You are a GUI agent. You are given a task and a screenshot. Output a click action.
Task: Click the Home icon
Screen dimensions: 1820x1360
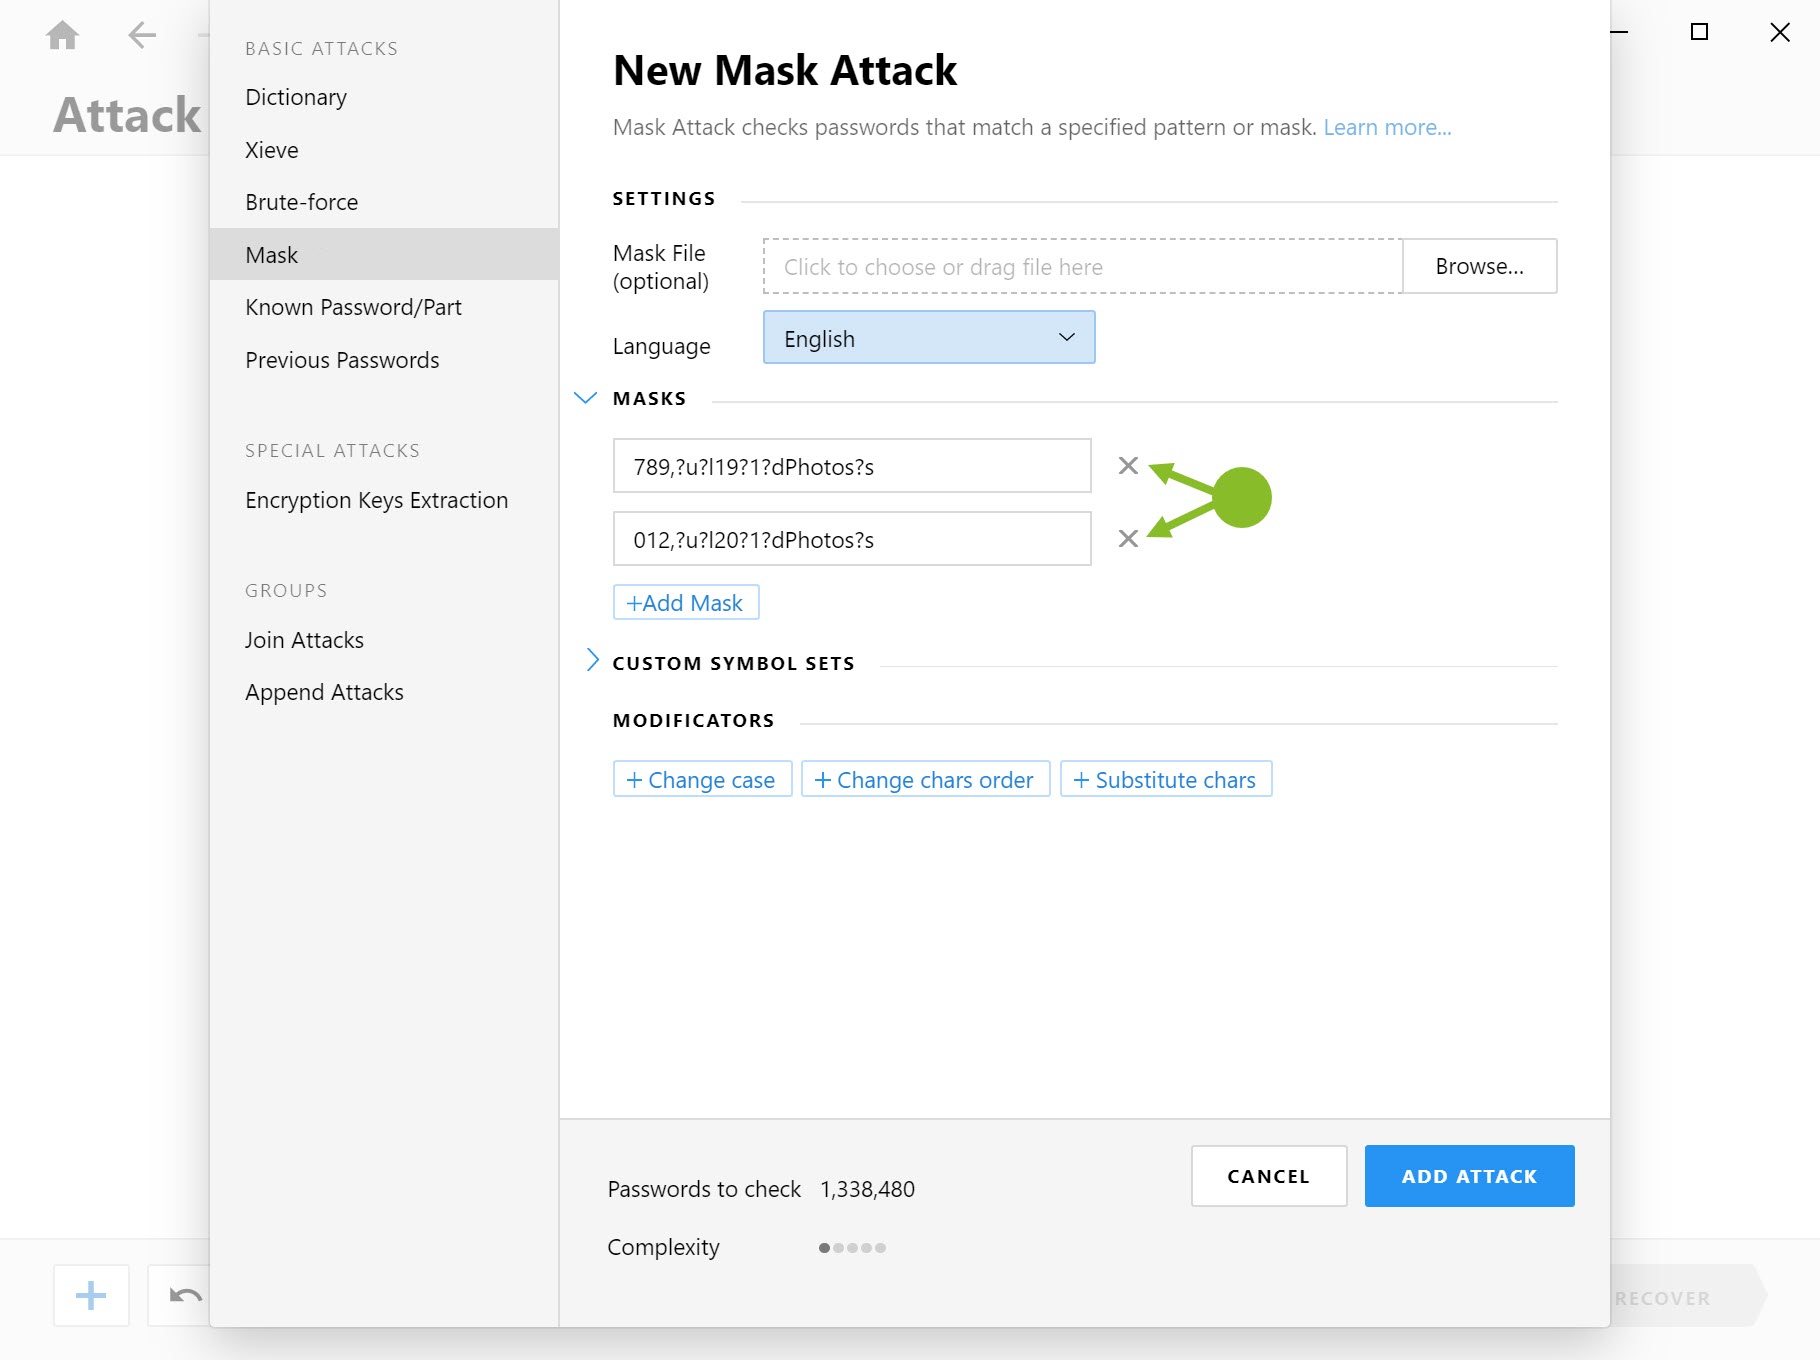(62, 33)
